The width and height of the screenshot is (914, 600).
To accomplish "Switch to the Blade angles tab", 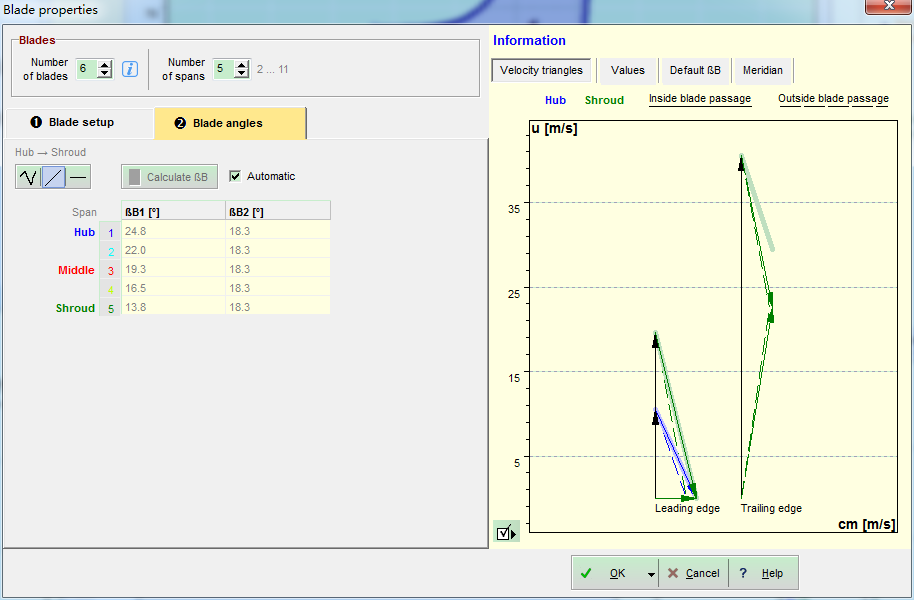I will (x=230, y=123).
